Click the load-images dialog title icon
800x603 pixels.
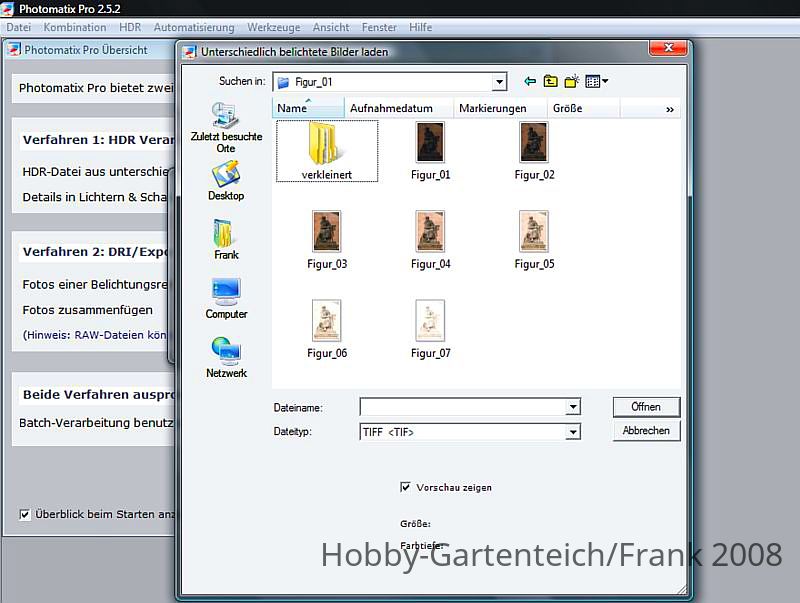pyautogui.click(x=190, y=52)
